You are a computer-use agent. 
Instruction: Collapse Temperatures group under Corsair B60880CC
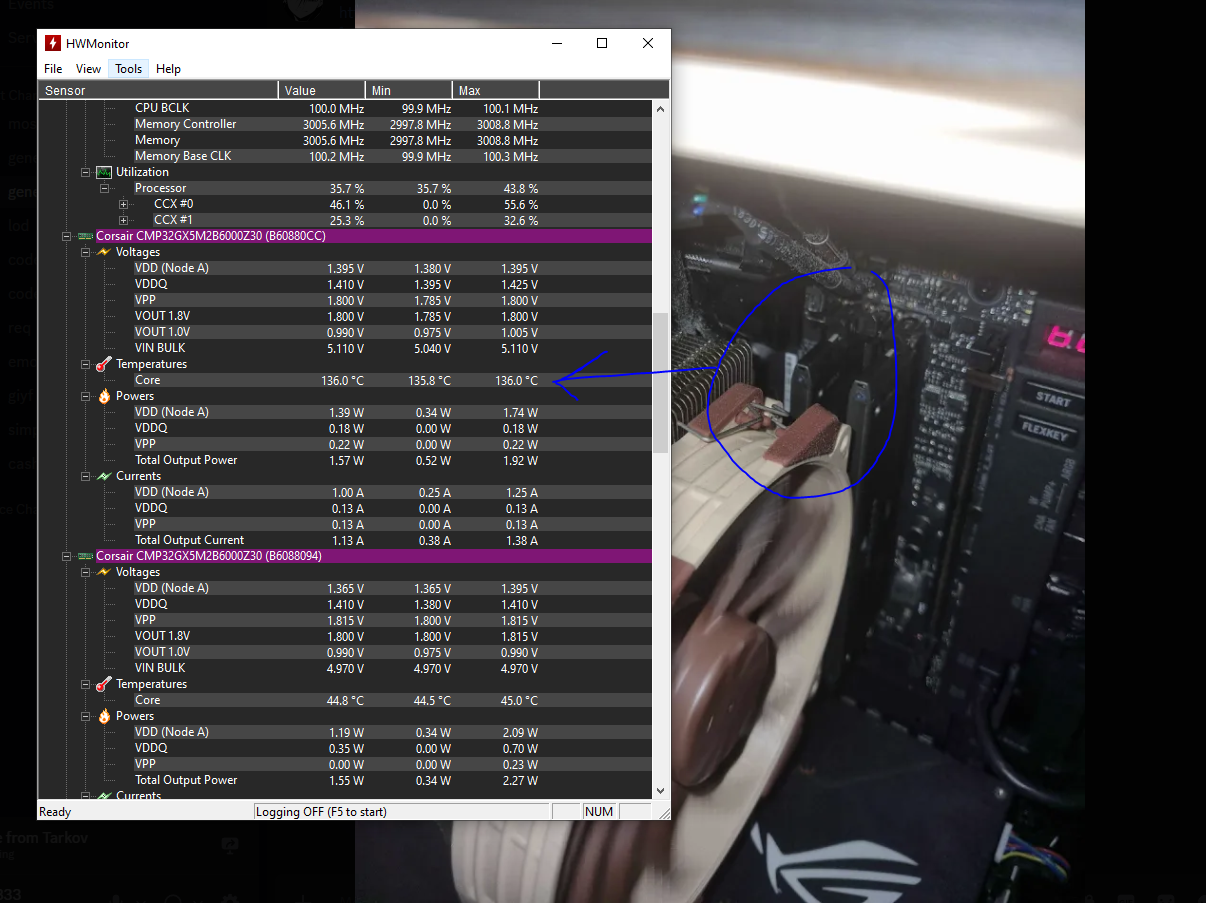86,364
